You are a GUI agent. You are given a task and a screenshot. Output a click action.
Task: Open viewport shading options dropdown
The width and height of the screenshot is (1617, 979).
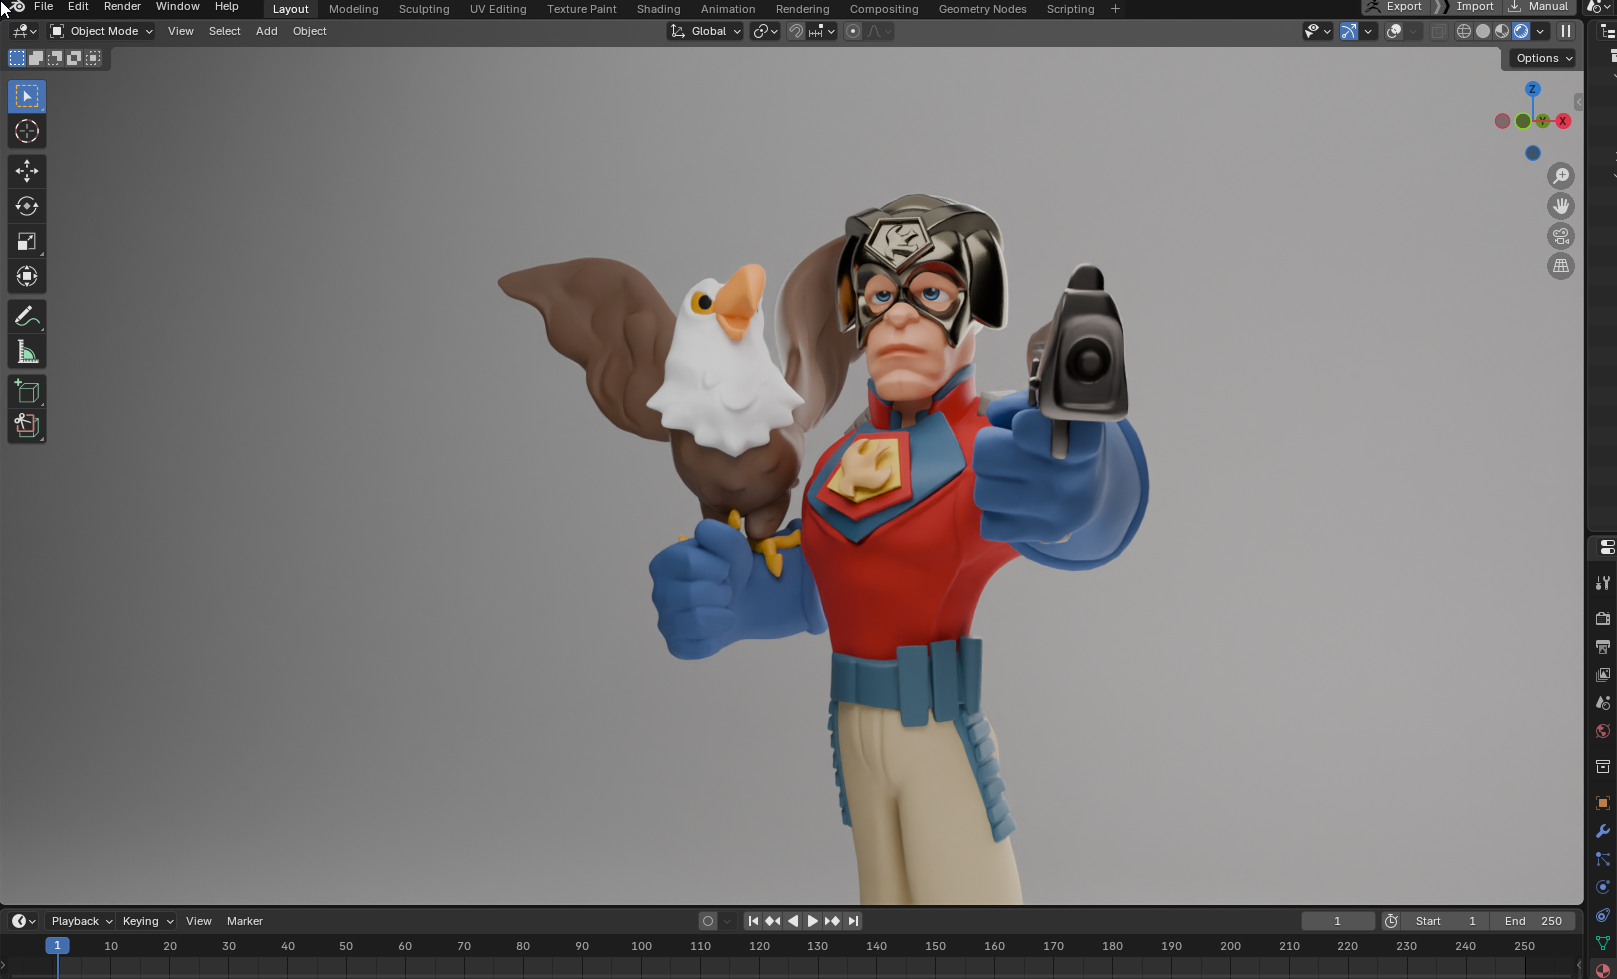[1540, 31]
